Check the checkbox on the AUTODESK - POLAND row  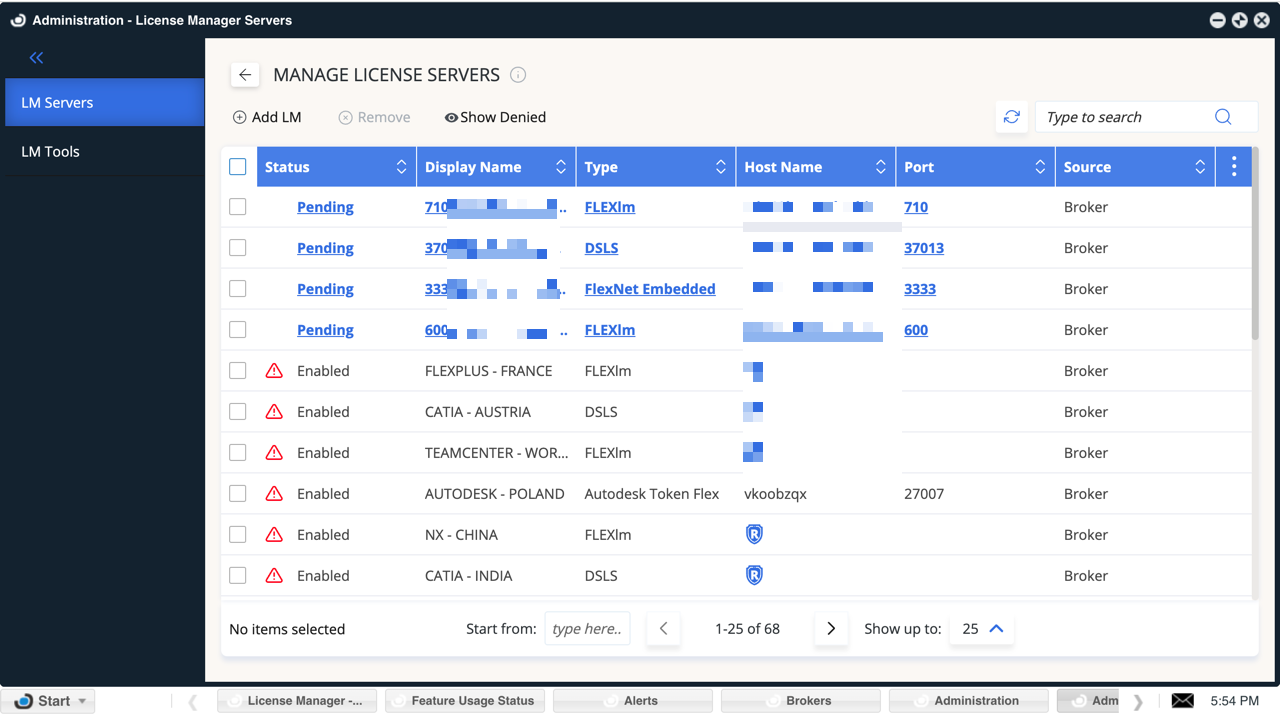(237, 493)
